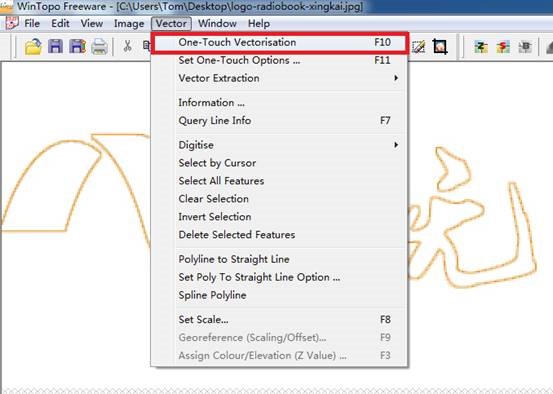Click the Open file folder icon

34,47
